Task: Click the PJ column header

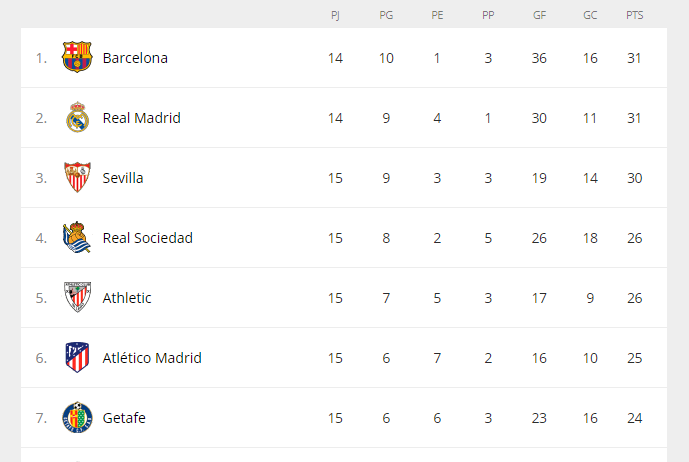Action: [x=335, y=15]
